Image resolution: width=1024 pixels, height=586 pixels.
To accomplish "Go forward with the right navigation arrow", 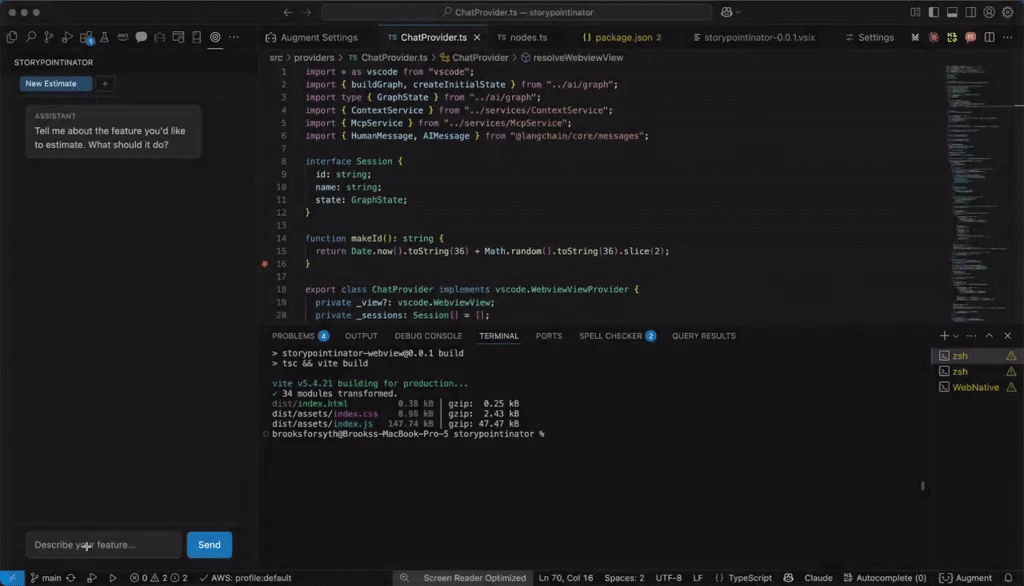I will 307,12.
